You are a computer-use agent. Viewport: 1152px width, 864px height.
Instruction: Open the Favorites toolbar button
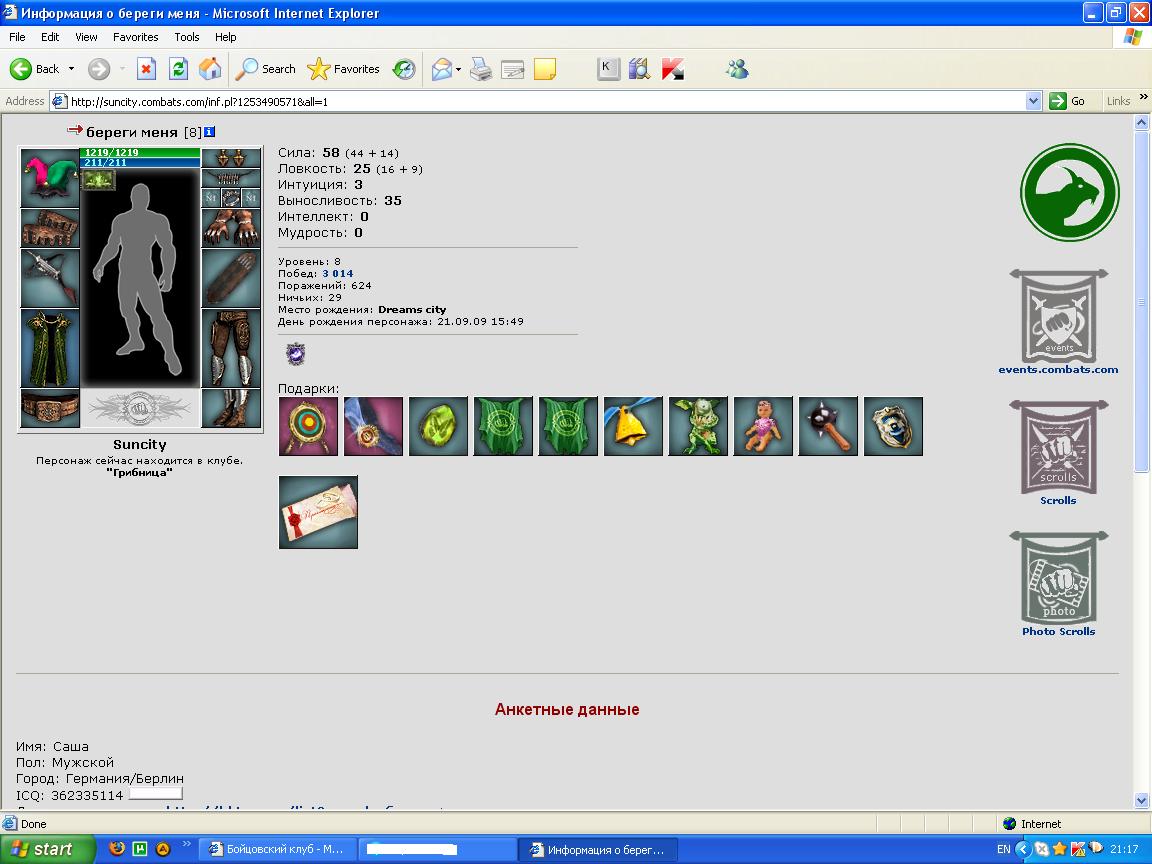[343, 69]
